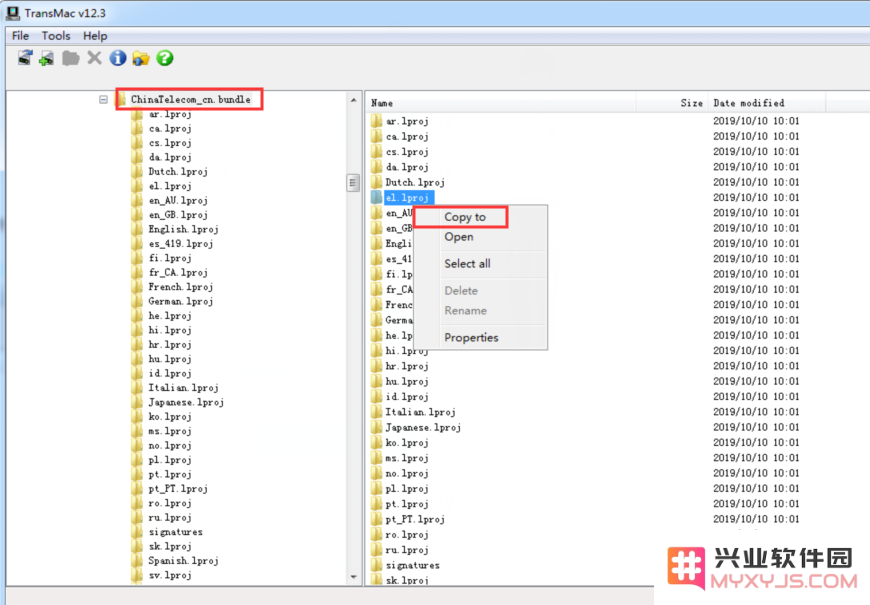
Task: Click folder icon beside signatures in file list
Action: coord(377,566)
